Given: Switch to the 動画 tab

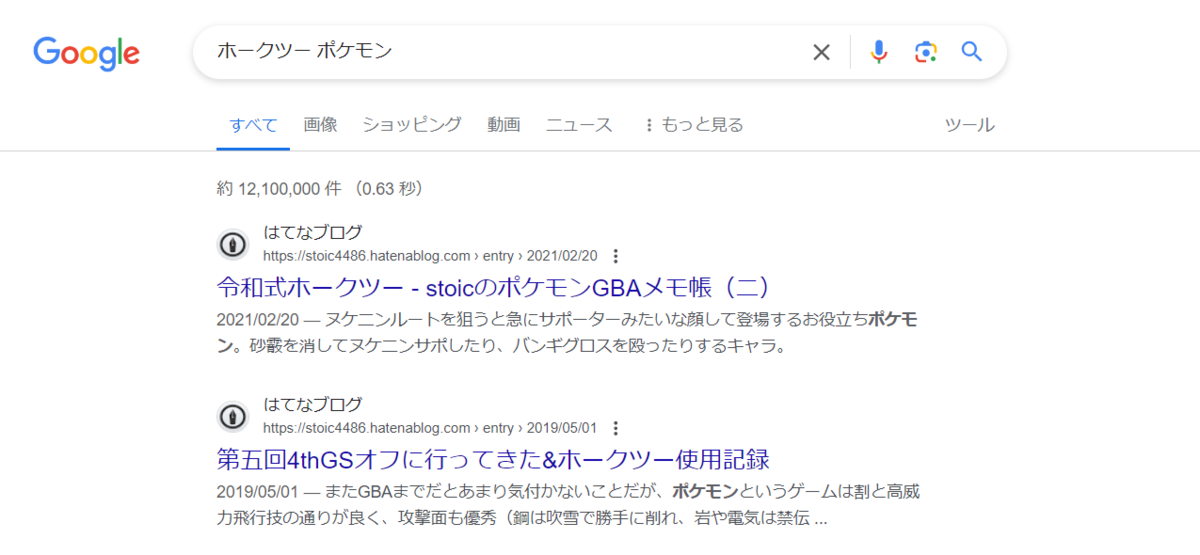Looking at the screenshot, I should (x=504, y=125).
